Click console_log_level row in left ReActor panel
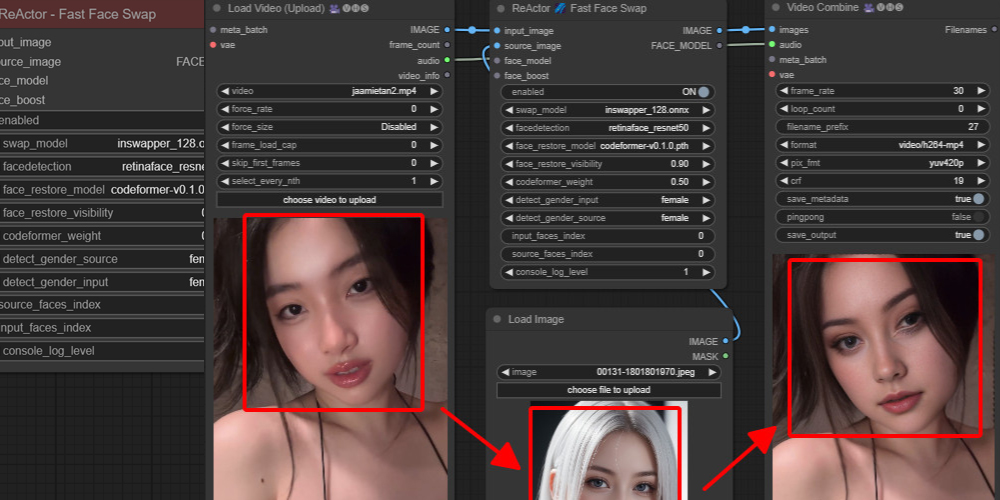Image resolution: width=1000 pixels, height=500 pixels. 102,351
